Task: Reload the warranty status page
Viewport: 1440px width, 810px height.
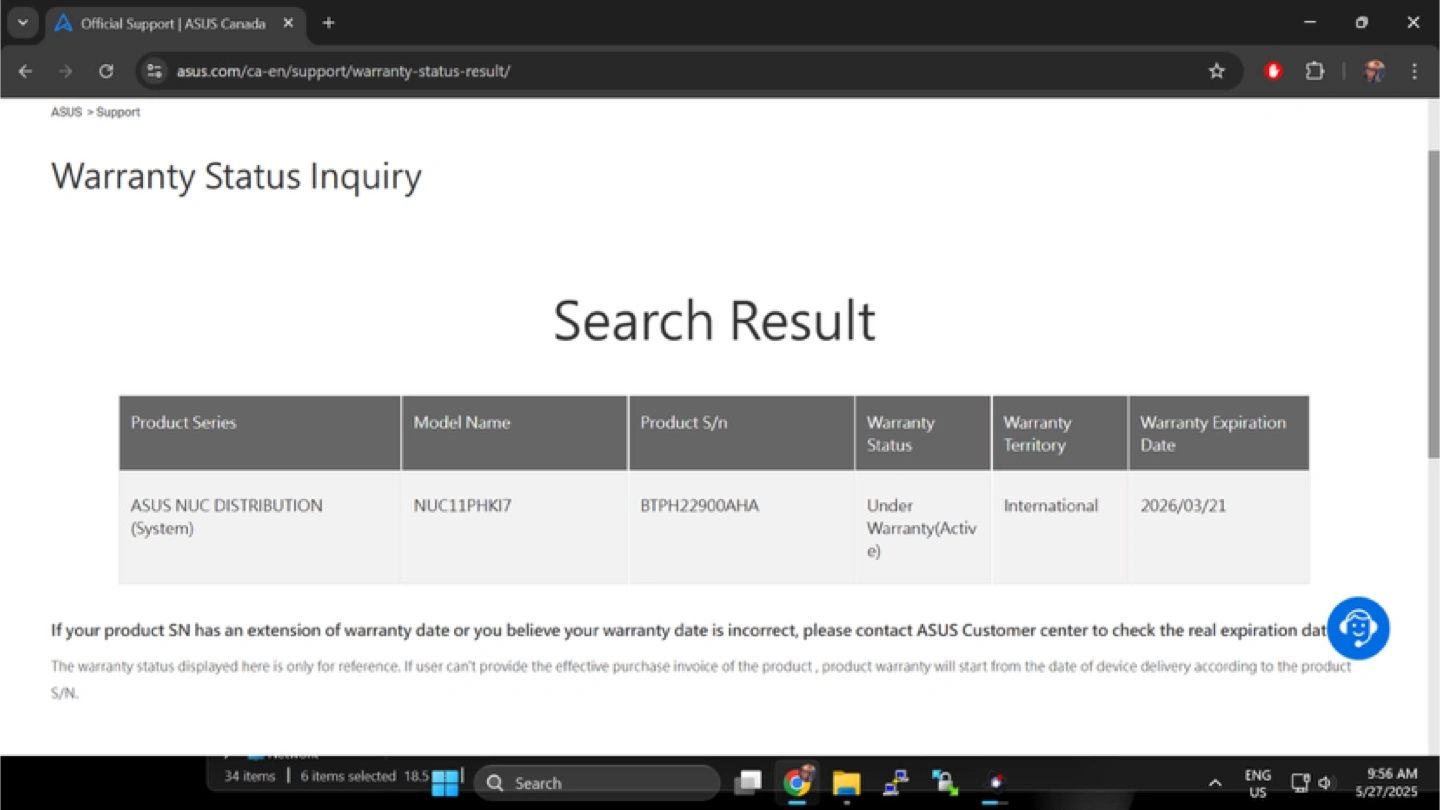Action: point(106,71)
